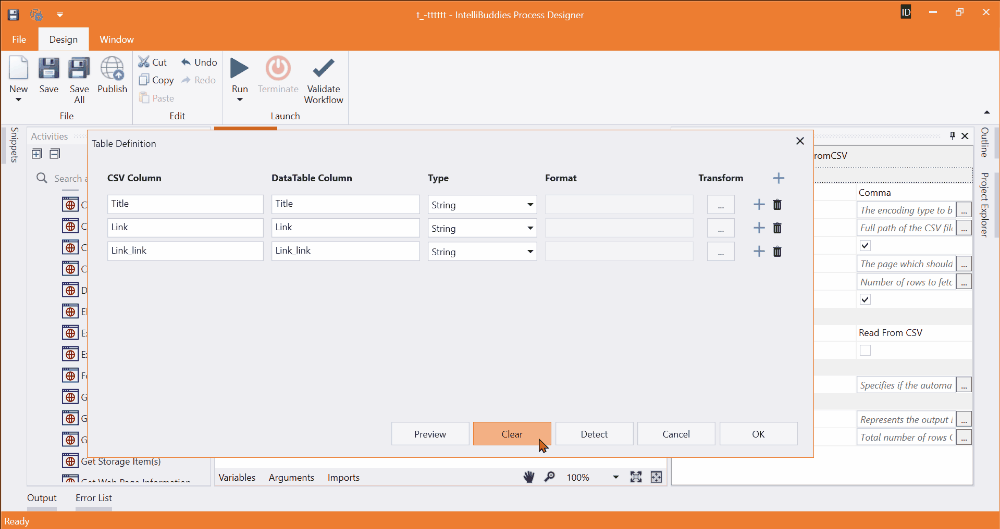
Task: Open the Run dropdown arrow
Action: click(240, 100)
